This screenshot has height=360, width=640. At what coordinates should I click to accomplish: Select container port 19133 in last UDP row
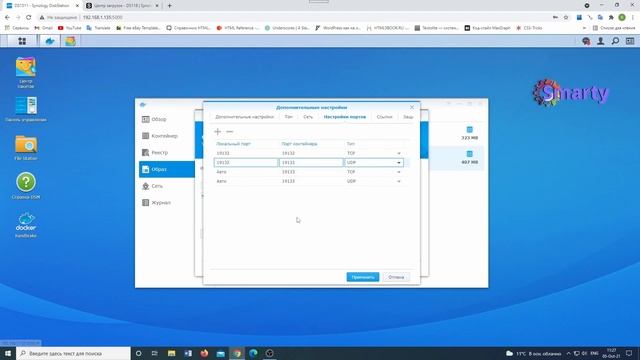(311, 181)
